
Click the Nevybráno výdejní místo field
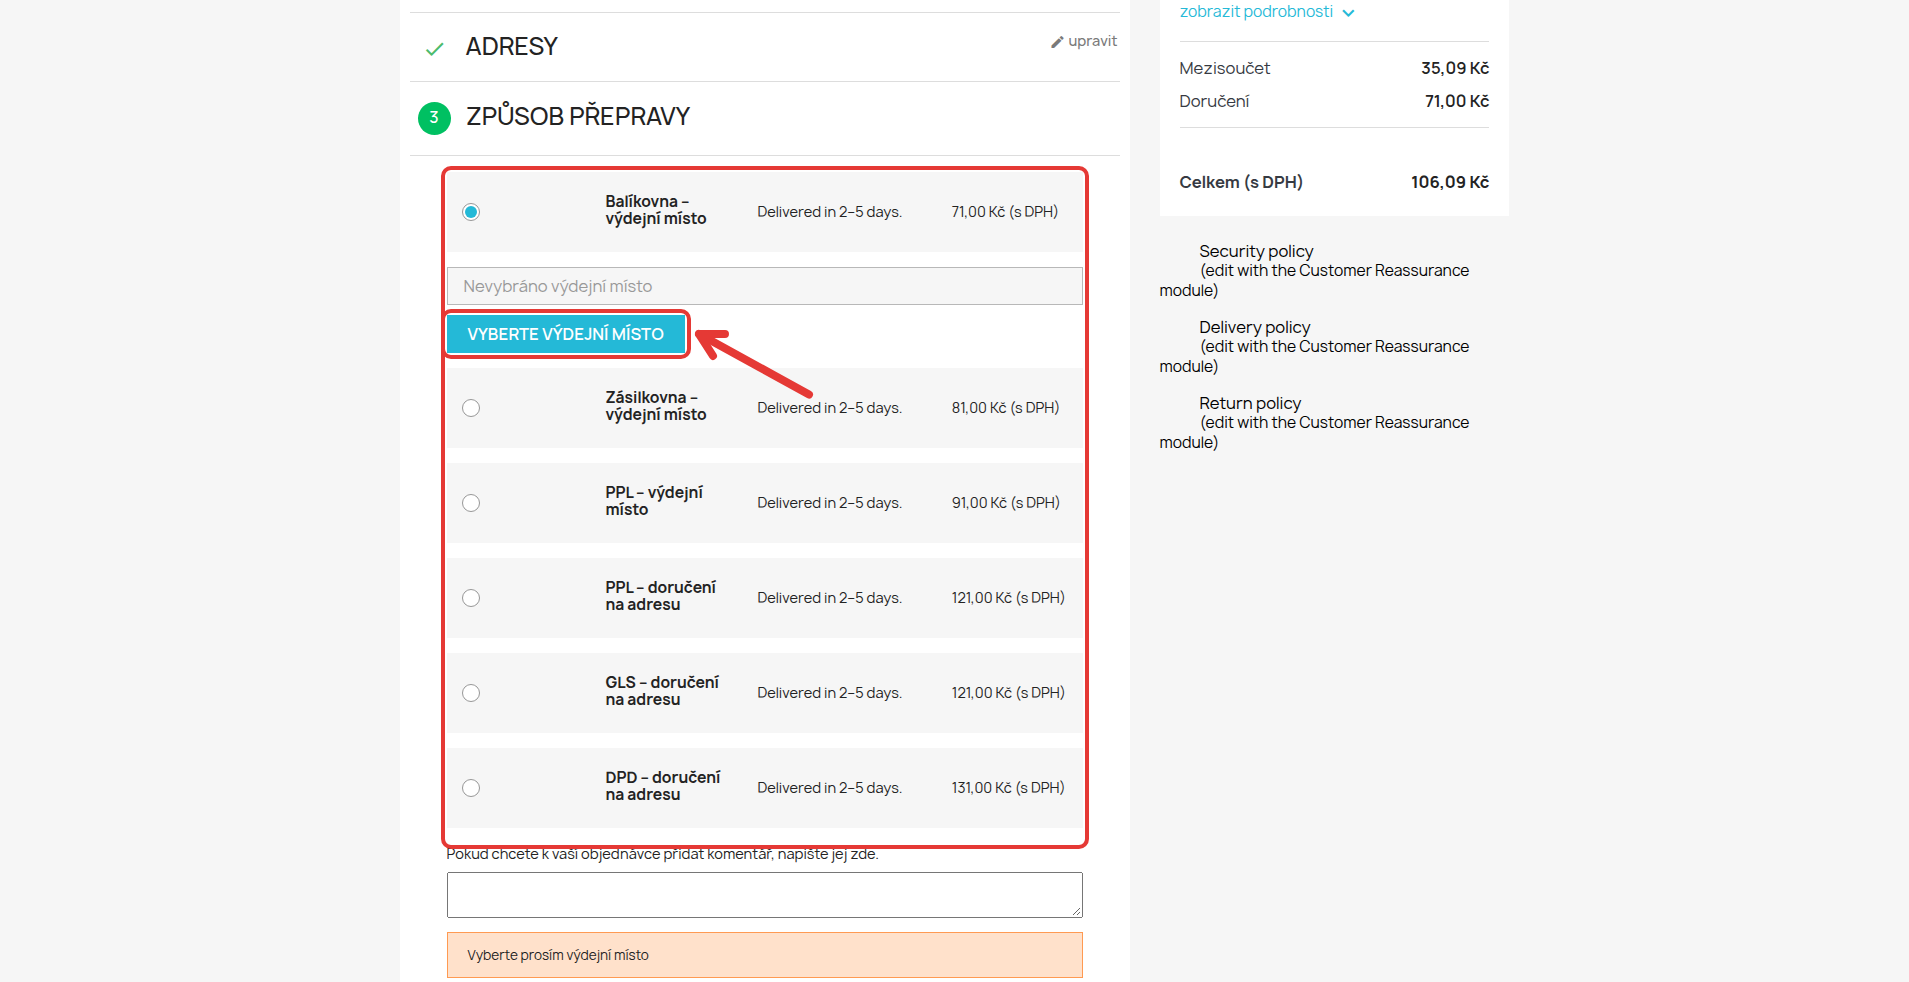pos(765,286)
